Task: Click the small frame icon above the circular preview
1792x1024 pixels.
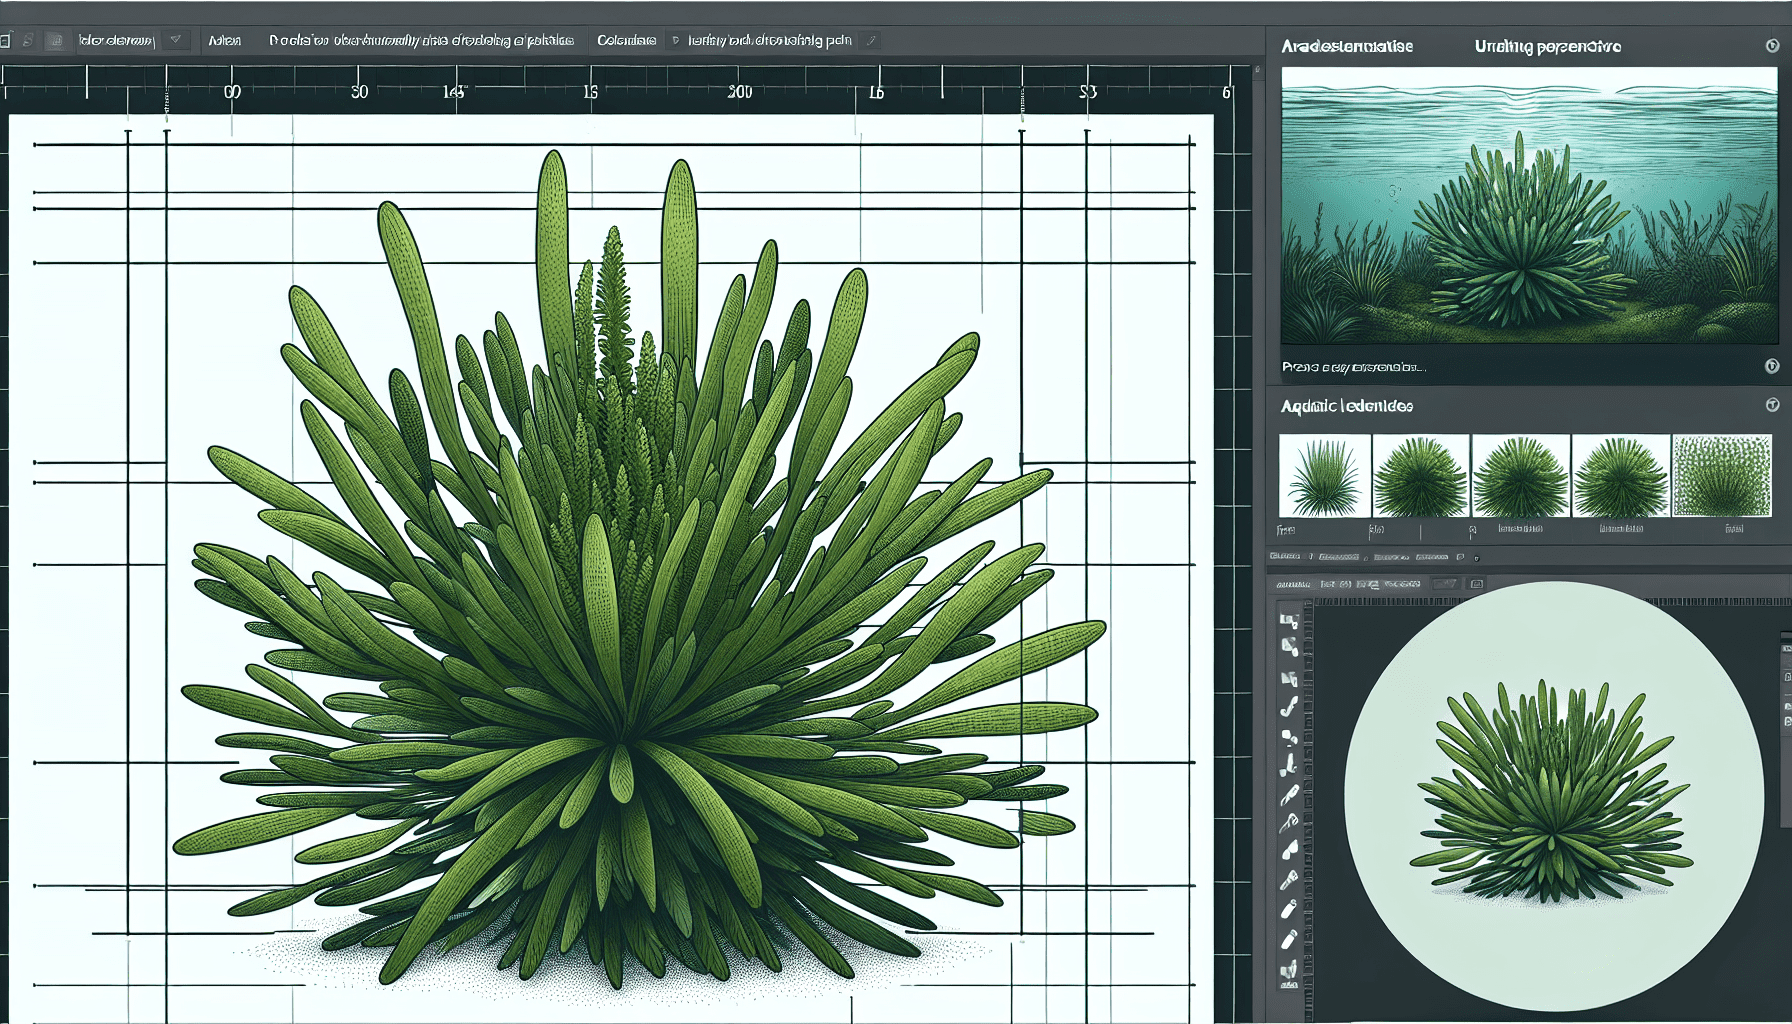Action: pos(1476,584)
